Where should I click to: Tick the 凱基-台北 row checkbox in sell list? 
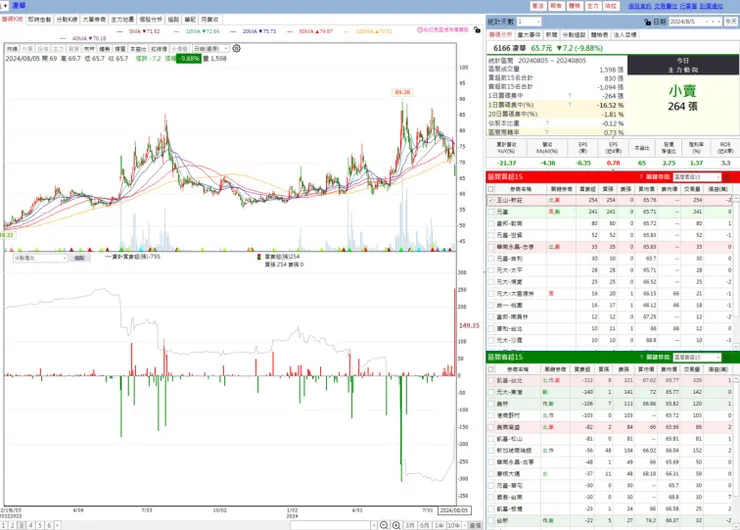tap(491, 380)
